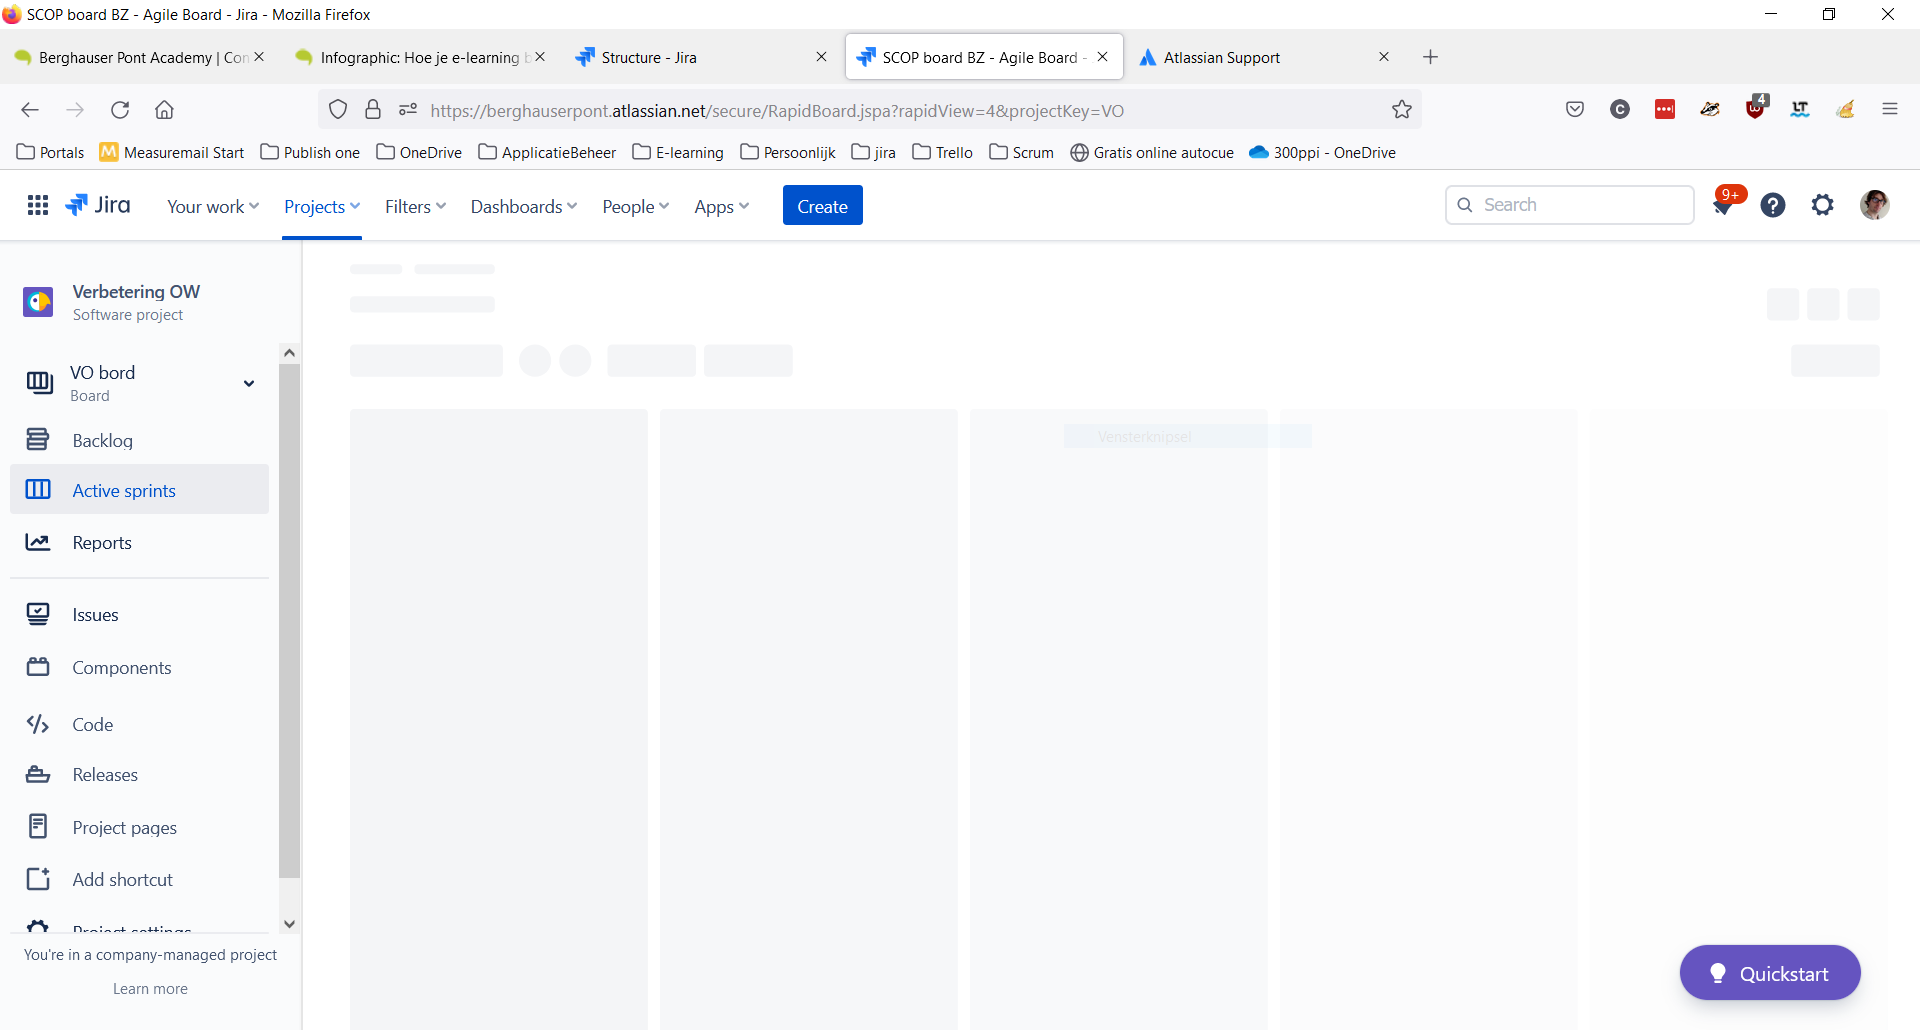Screen dimensions: 1920x1030
Task: Open the user profile avatar menu
Action: pos(1875,205)
